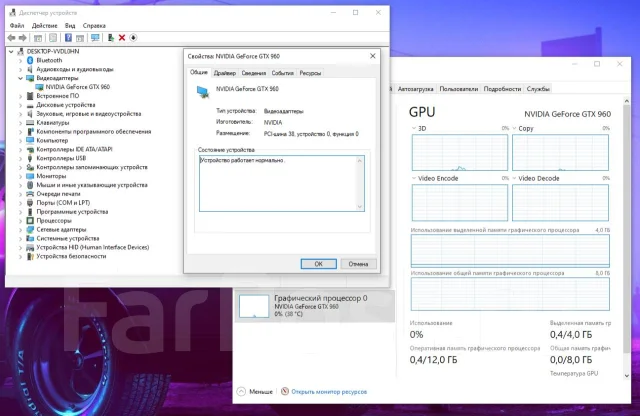Click the Процессоры chip icon

30,220
